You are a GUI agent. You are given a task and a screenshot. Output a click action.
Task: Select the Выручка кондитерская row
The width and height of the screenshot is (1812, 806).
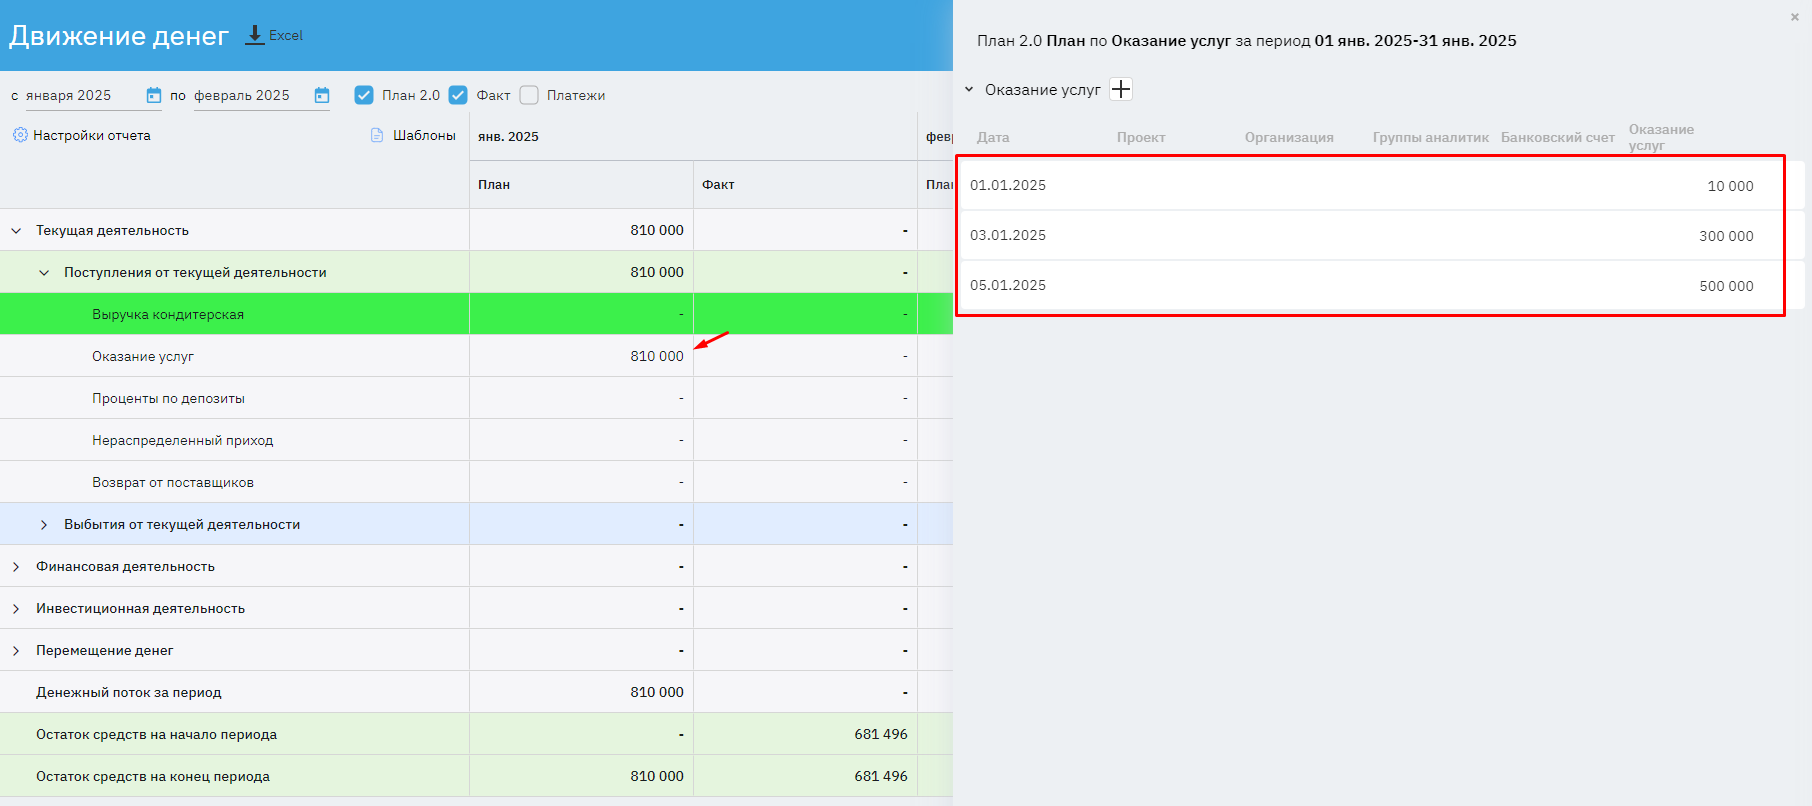[168, 314]
